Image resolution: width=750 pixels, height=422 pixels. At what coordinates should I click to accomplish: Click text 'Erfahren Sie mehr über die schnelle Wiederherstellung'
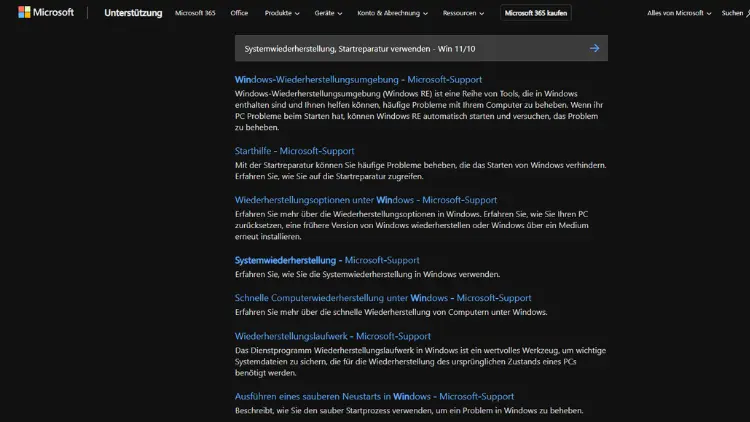[391, 312]
